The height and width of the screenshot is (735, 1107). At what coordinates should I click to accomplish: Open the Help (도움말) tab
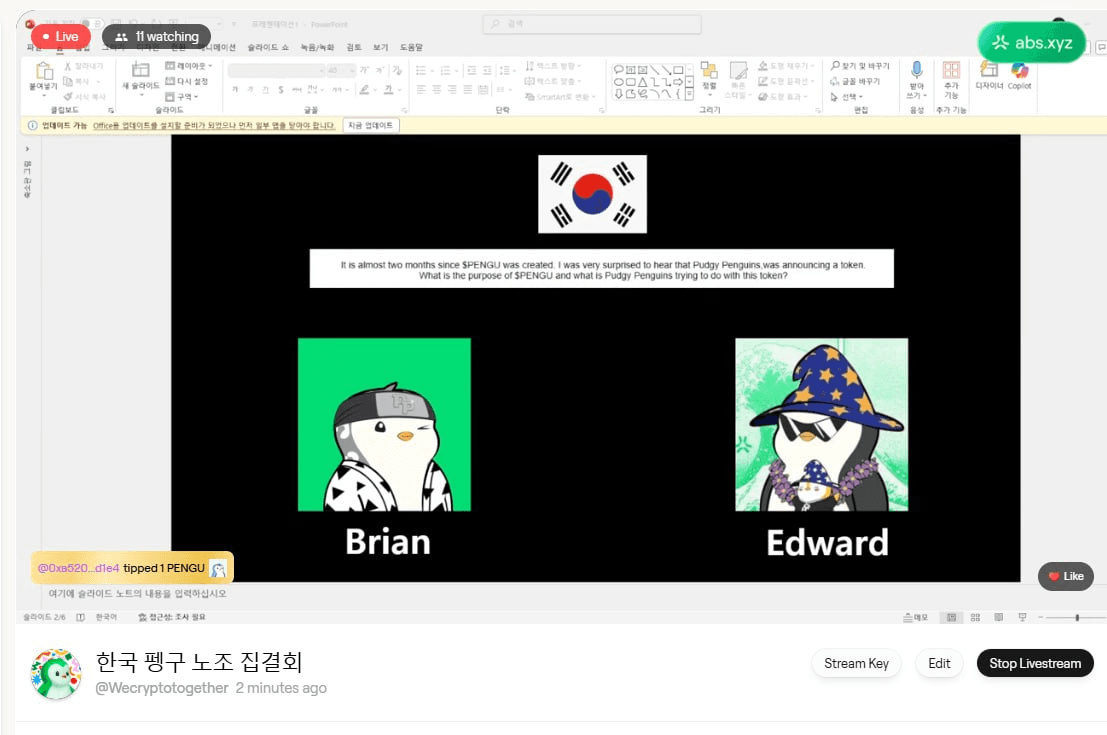(411, 47)
